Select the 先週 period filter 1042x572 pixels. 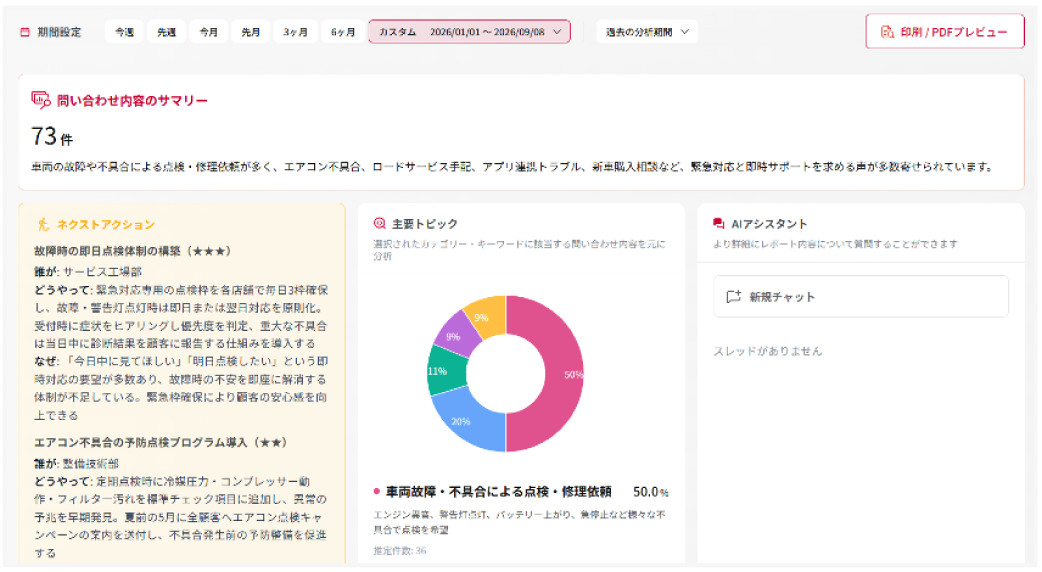166,32
